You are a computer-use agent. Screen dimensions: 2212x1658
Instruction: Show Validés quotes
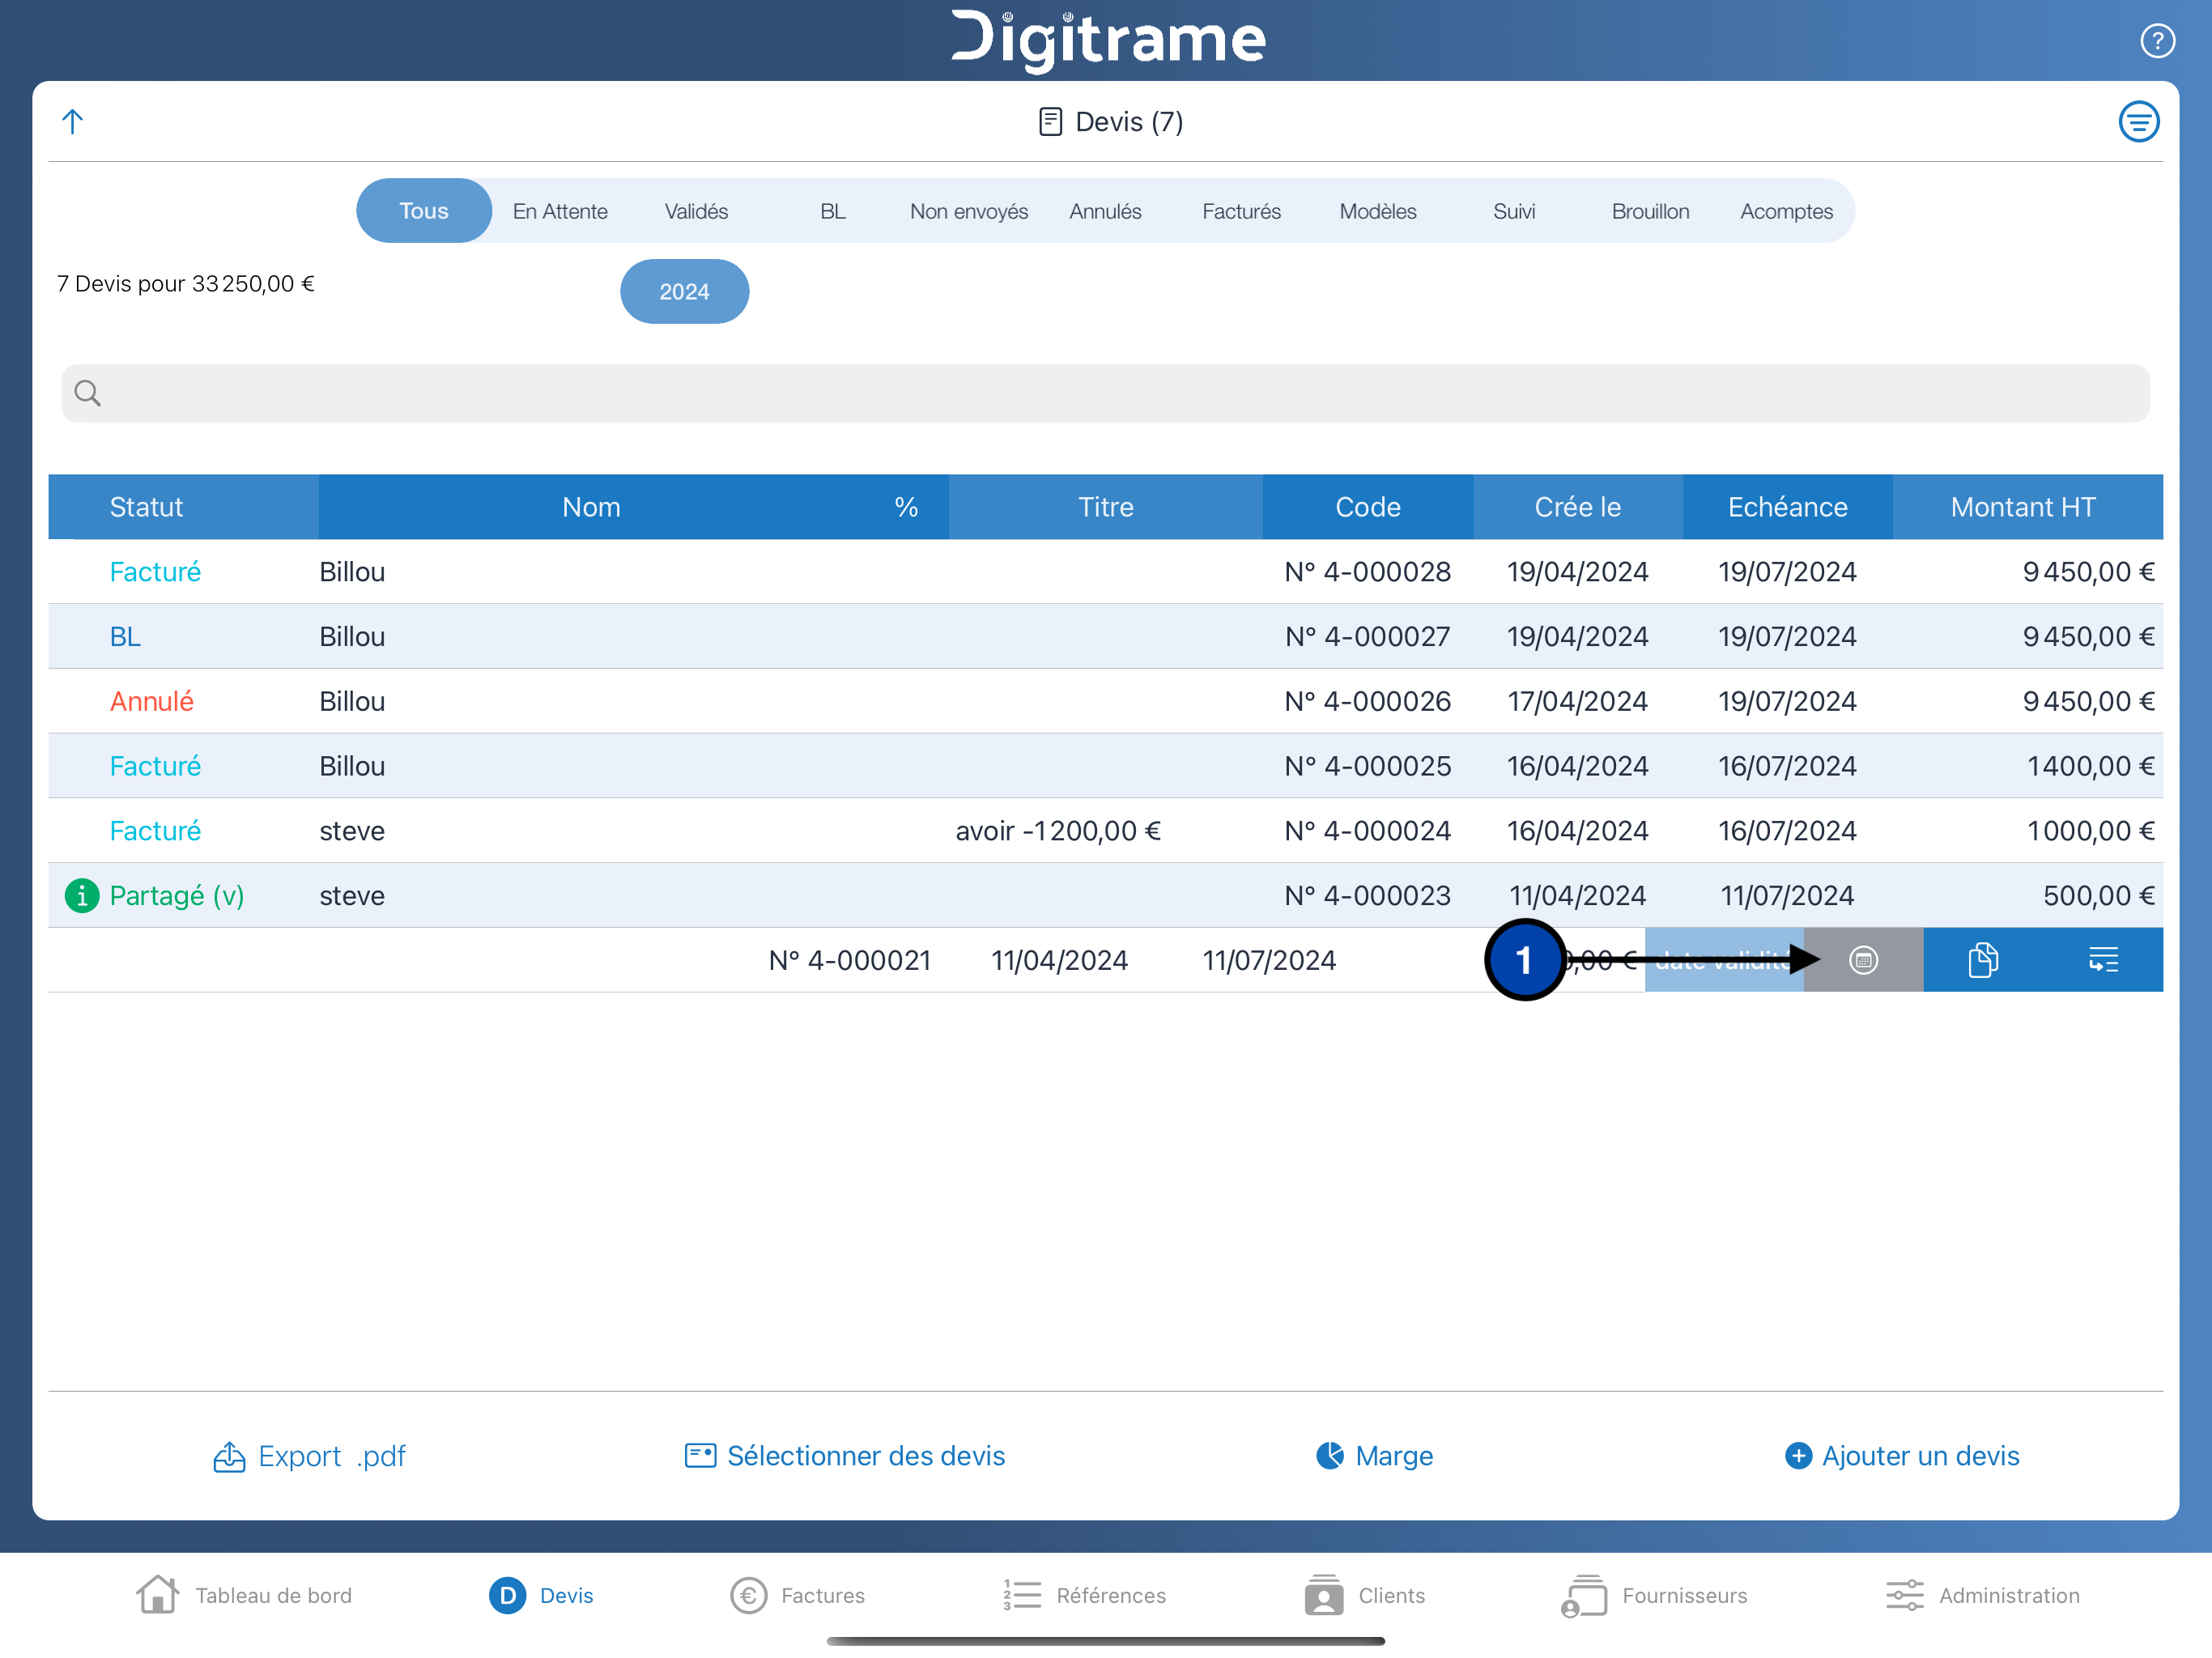(x=696, y=211)
